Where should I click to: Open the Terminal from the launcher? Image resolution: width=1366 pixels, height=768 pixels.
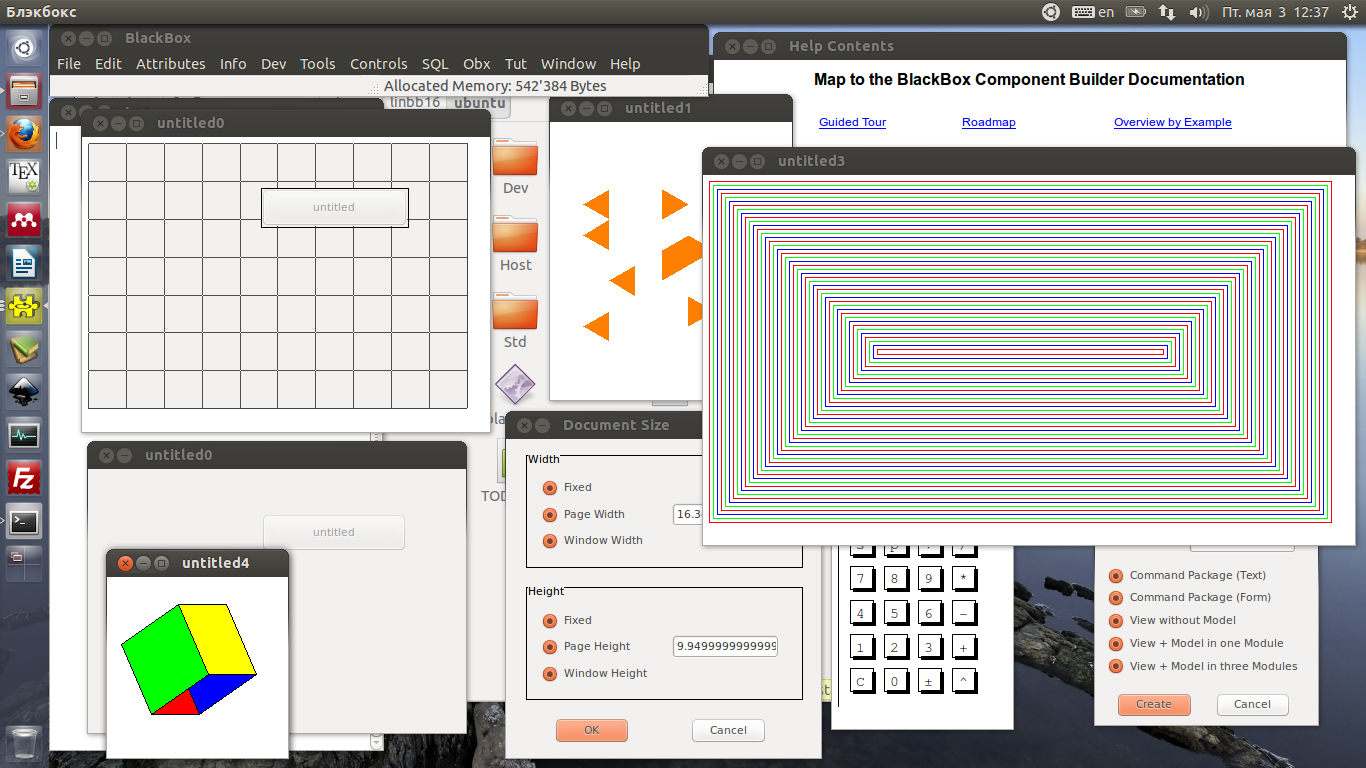[24, 521]
